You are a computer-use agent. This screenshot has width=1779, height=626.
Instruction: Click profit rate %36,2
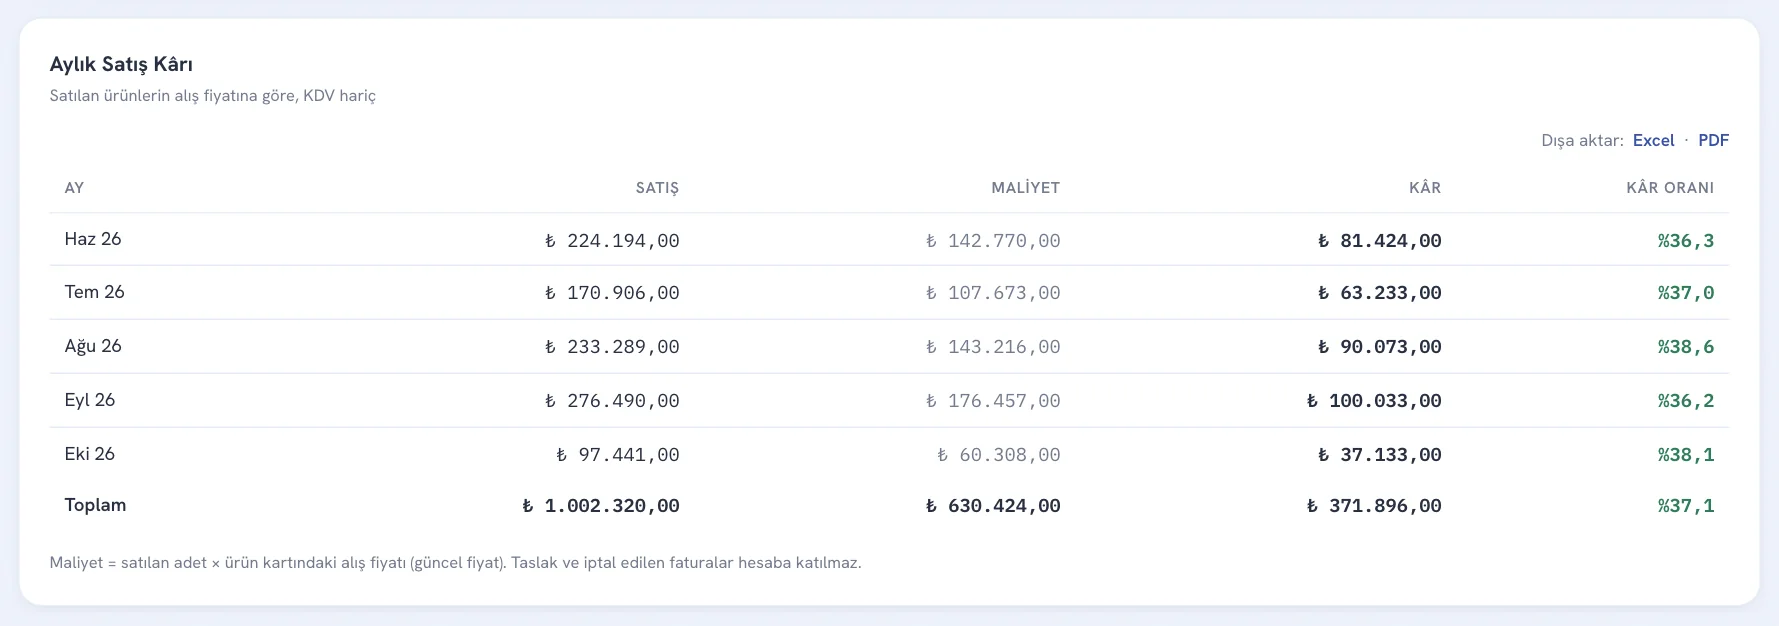[1686, 401]
